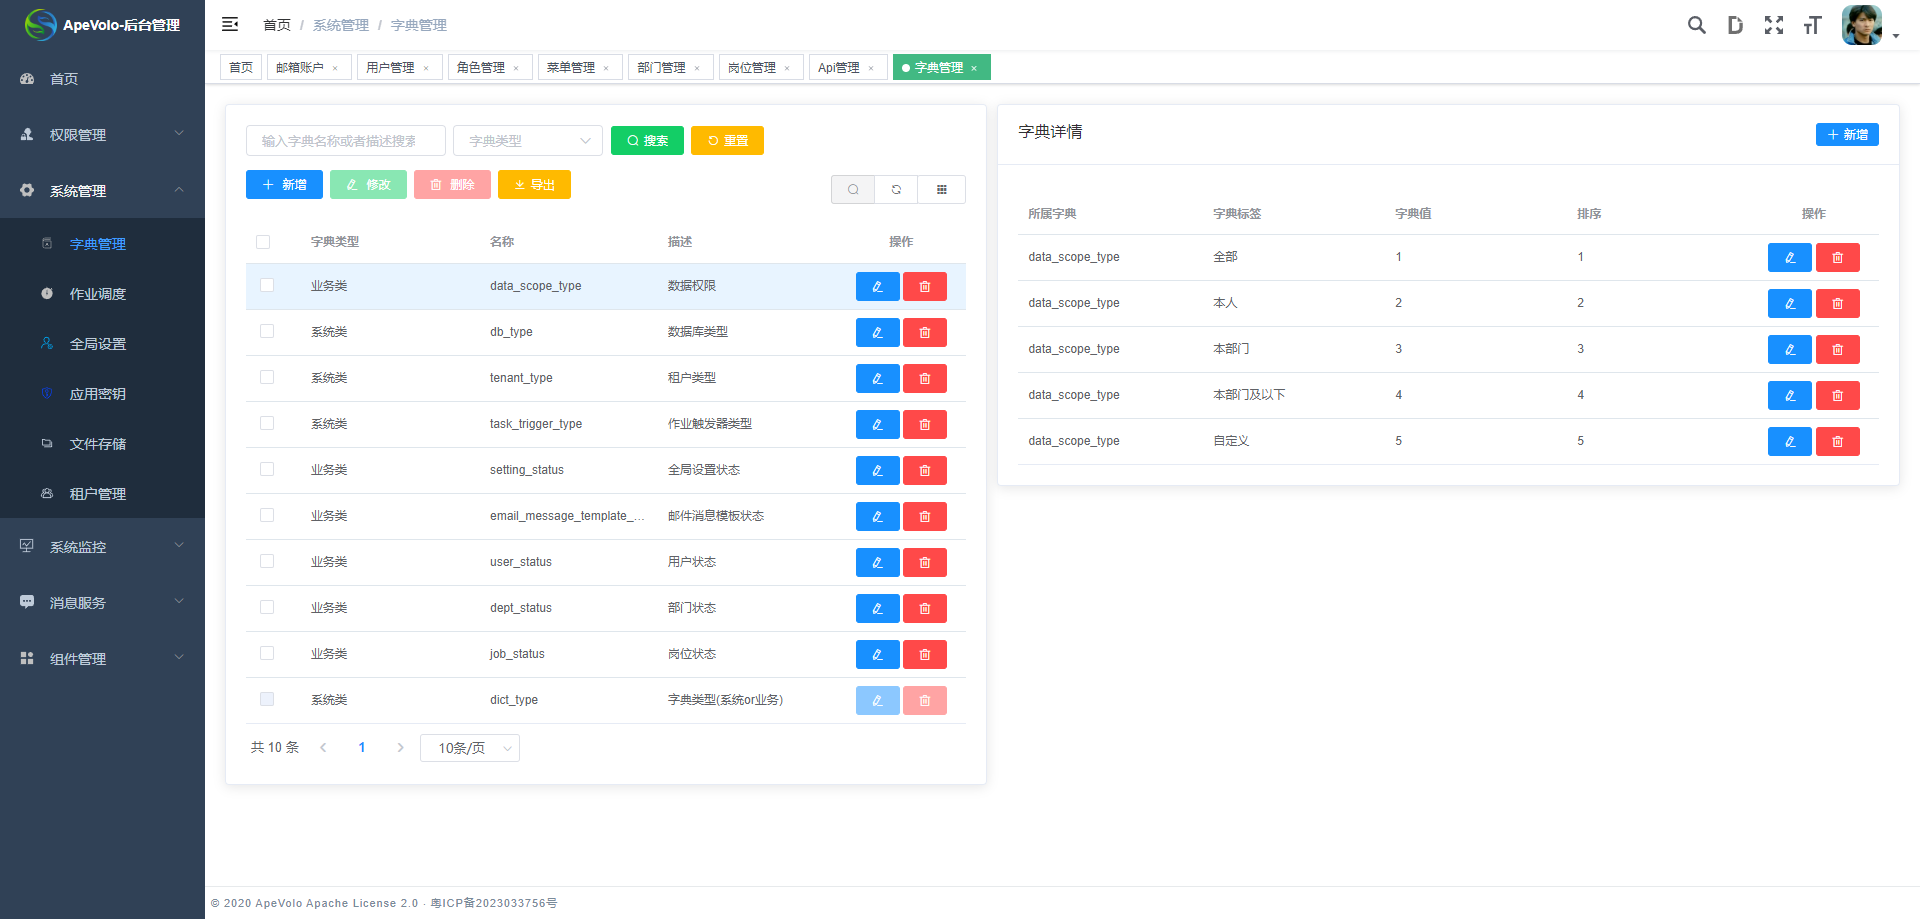The width and height of the screenshot is (1920, 919).
Task: Click delete icon for tenant_type row
Action: pos(924,379)
